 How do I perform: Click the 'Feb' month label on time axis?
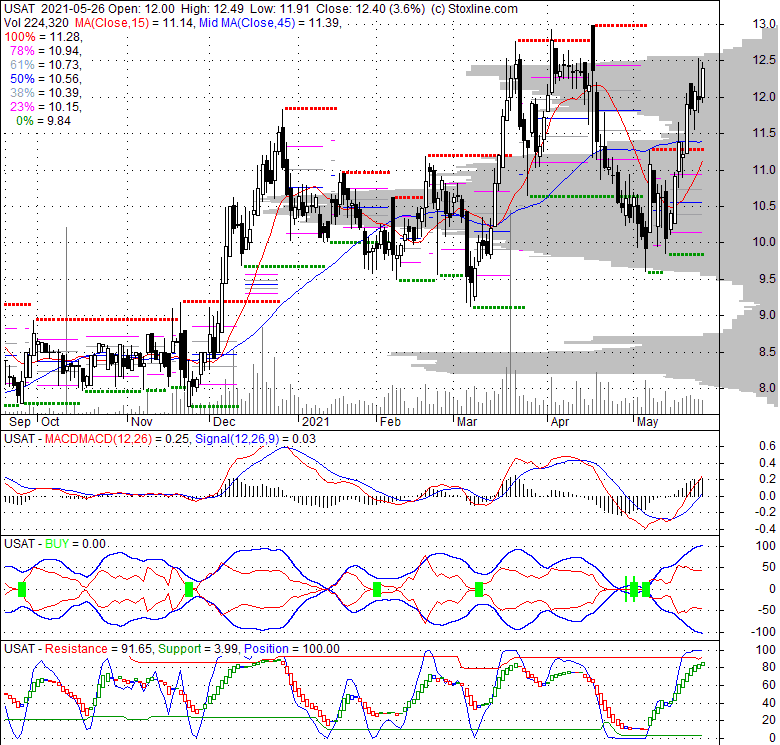tap(390, 422)
